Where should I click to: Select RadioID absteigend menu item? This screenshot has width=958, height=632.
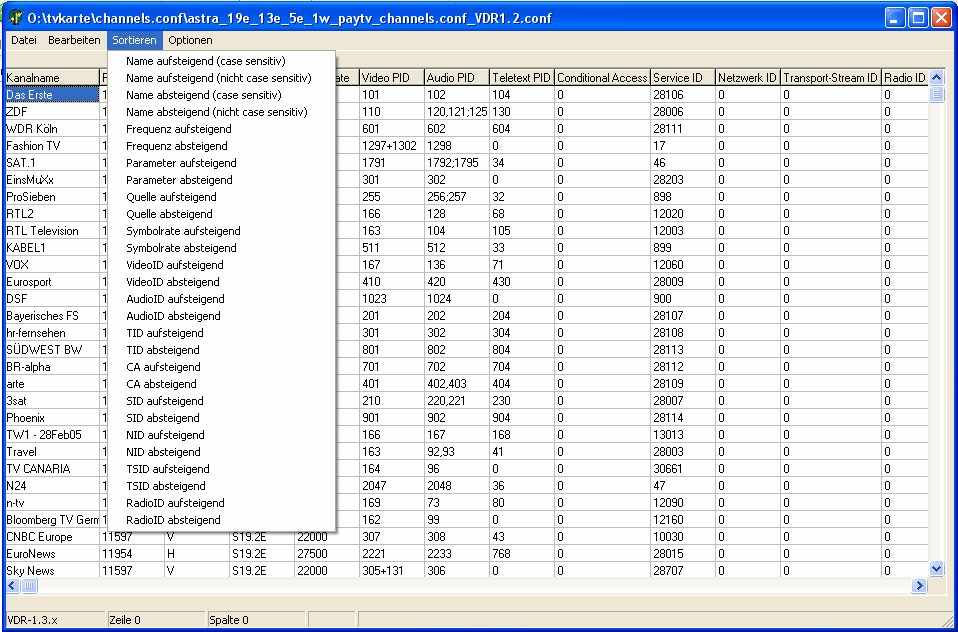click(x=173, y=520)
